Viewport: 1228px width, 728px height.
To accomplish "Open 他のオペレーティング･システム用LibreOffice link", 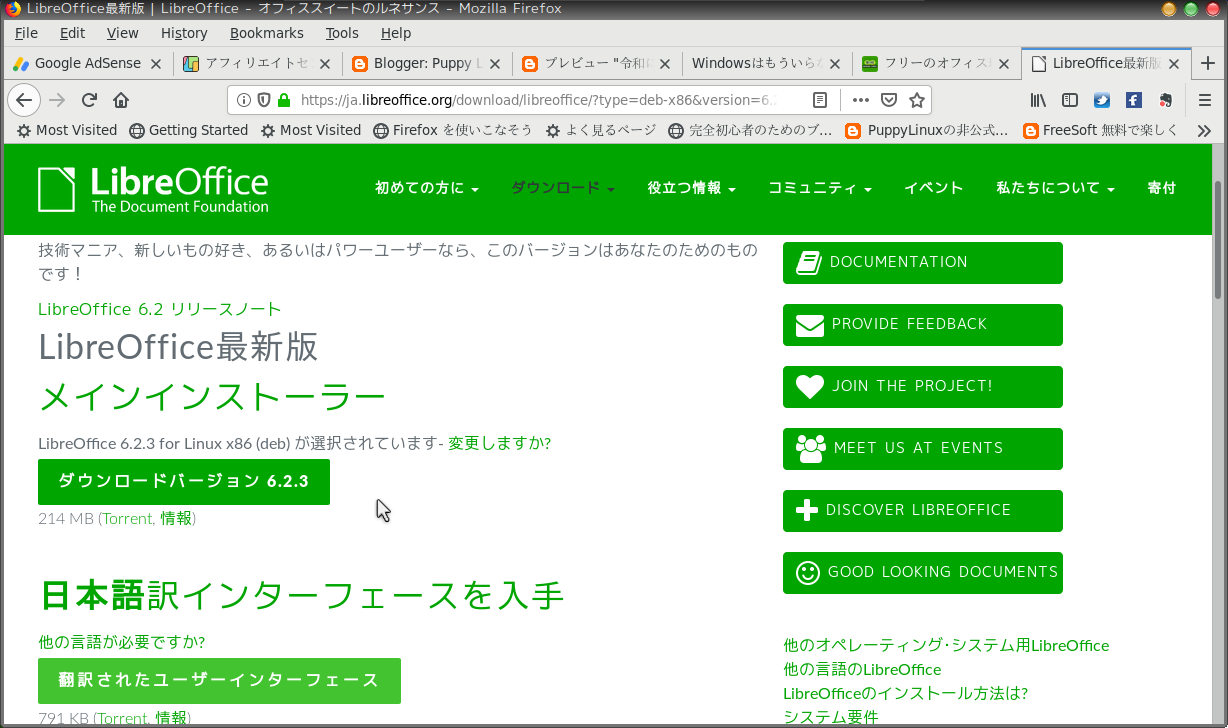I will tap(946, 646).
